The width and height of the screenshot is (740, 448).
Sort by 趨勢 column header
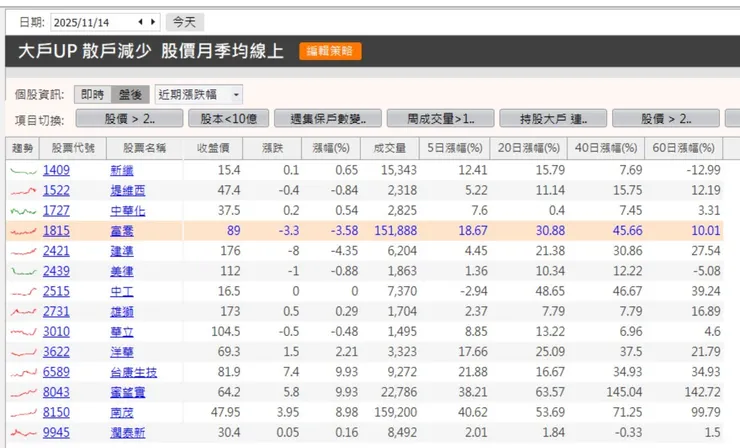coord(23,148)
